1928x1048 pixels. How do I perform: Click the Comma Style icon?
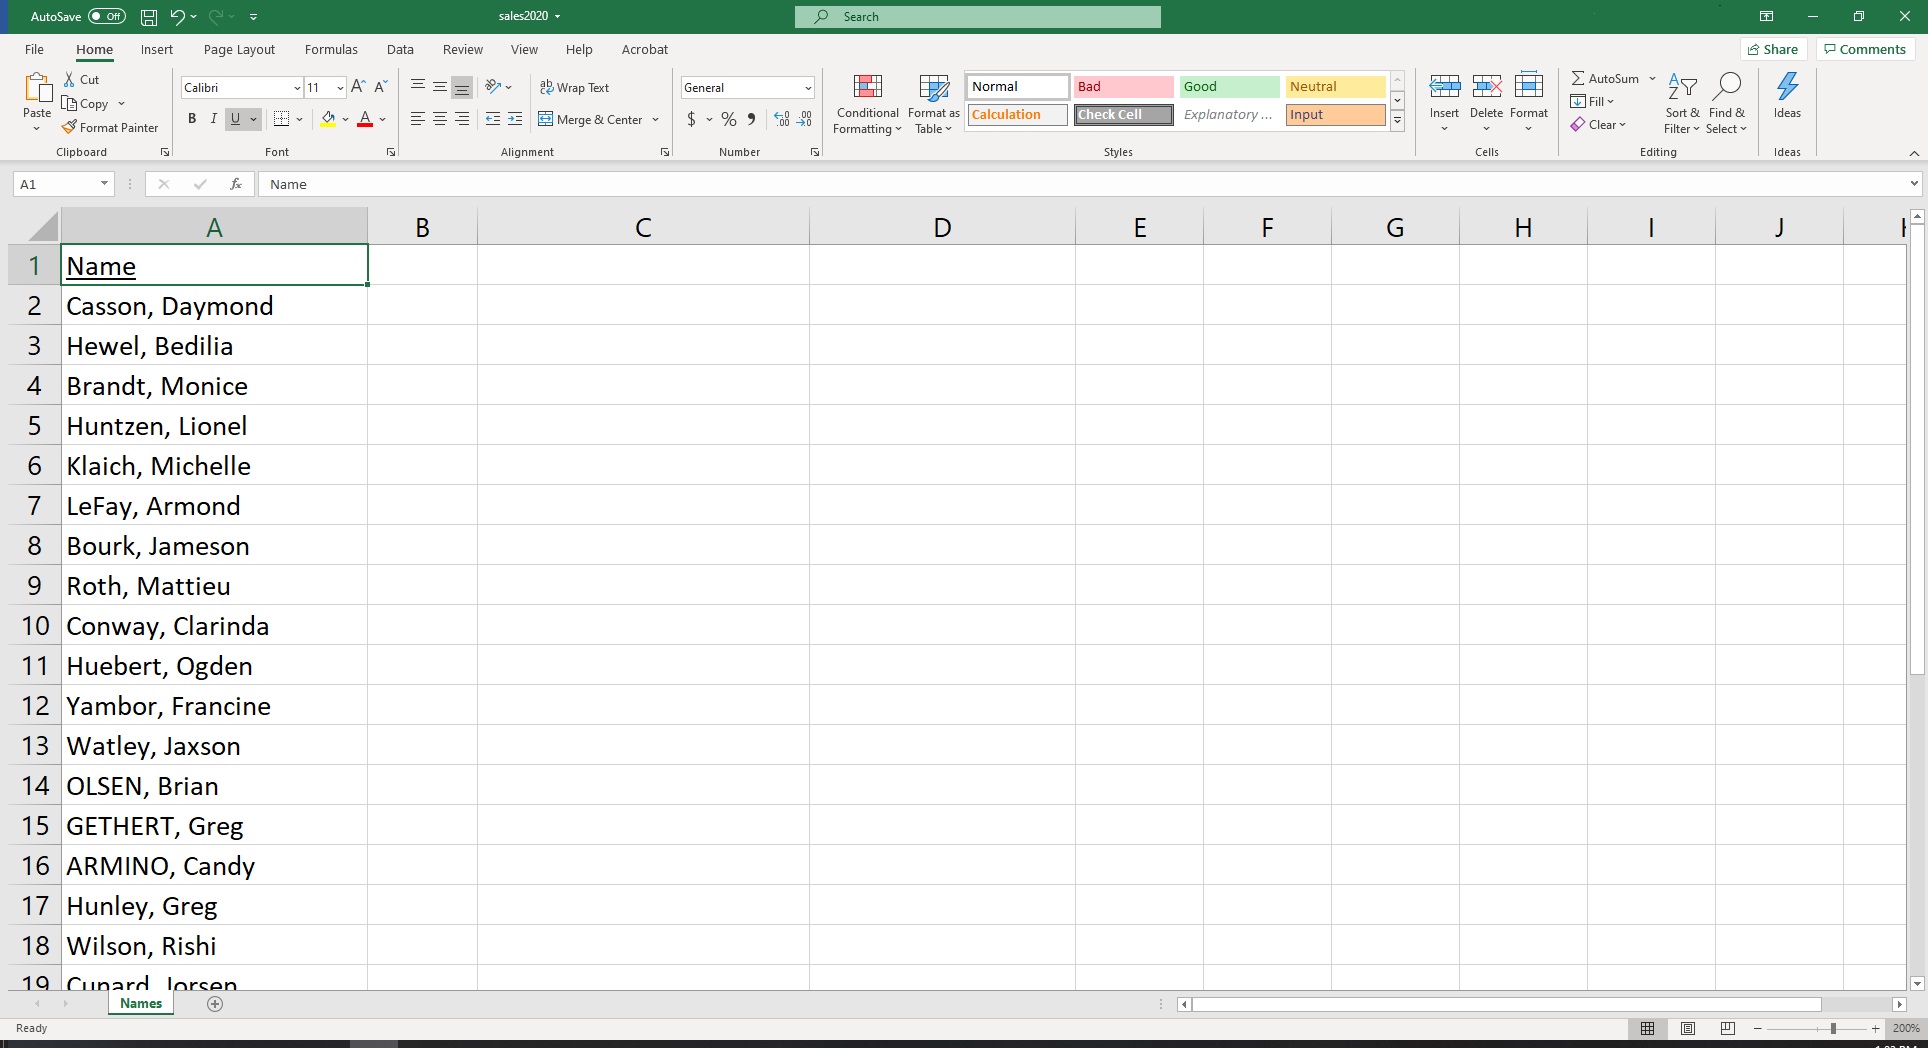pos(751,119)
